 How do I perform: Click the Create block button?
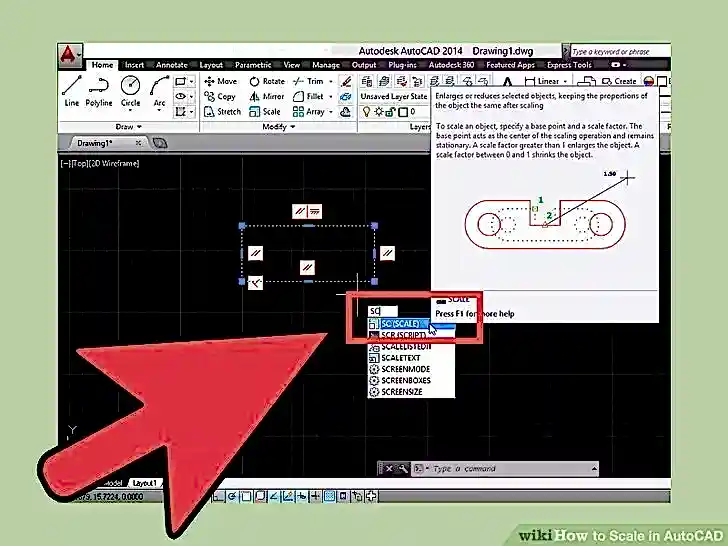619,81
